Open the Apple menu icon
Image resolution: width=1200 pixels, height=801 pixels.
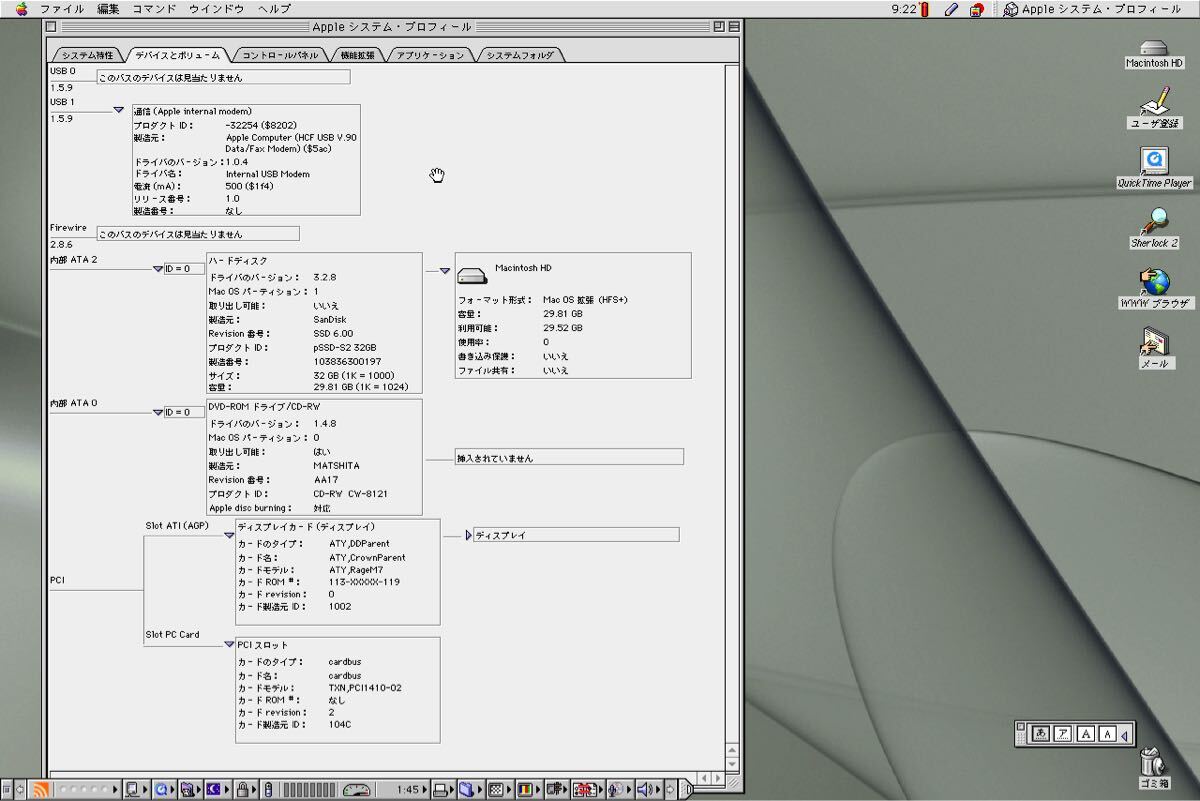[21, 9]
